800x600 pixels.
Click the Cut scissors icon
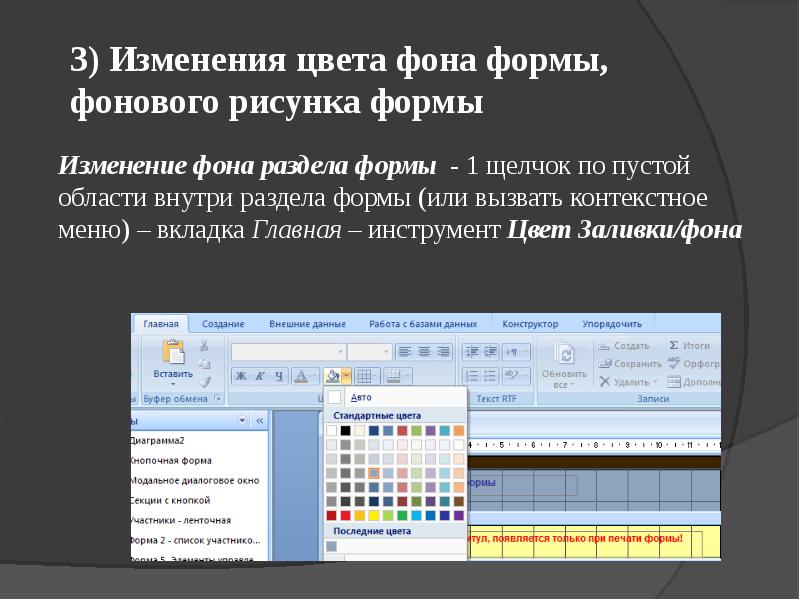204,346
